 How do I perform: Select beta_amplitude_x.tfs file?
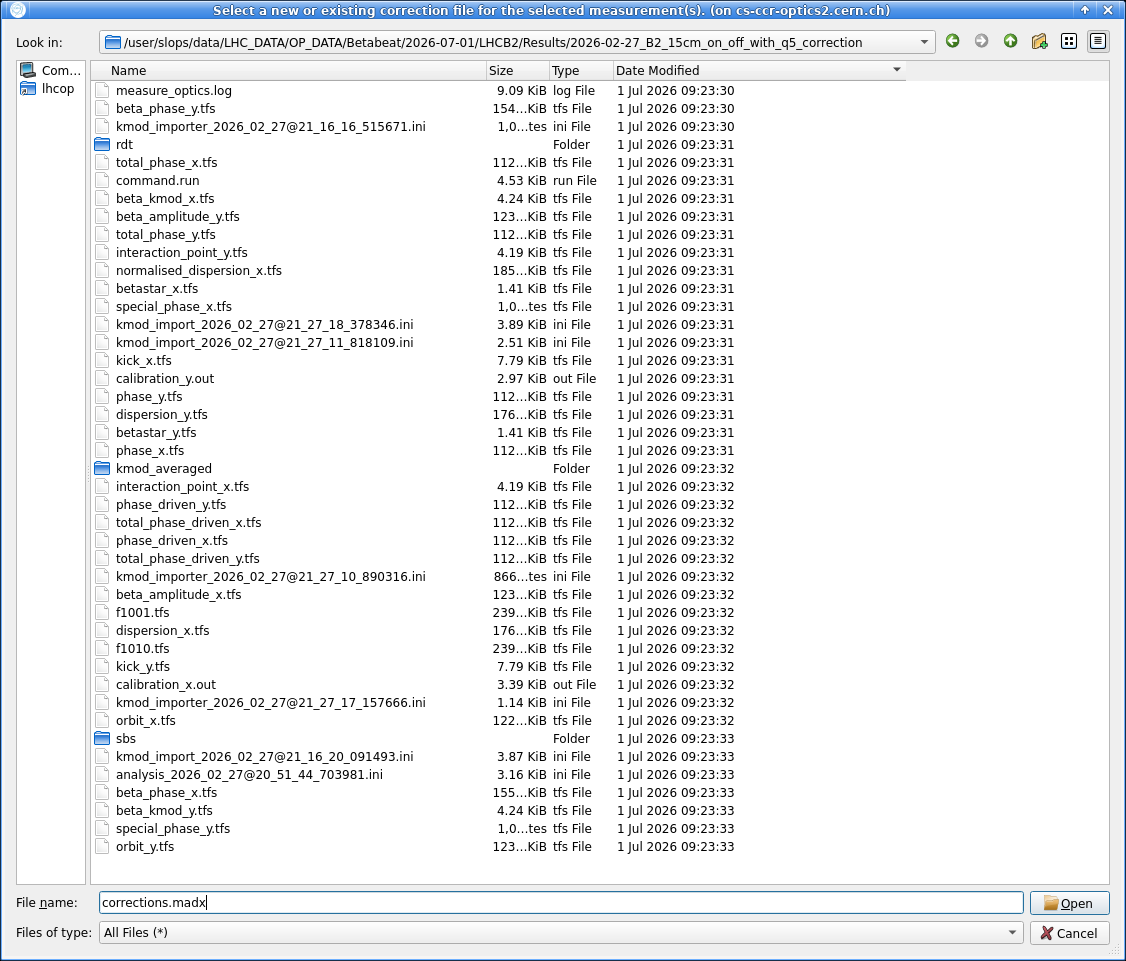pyautogui.click(x=178, y=595)
